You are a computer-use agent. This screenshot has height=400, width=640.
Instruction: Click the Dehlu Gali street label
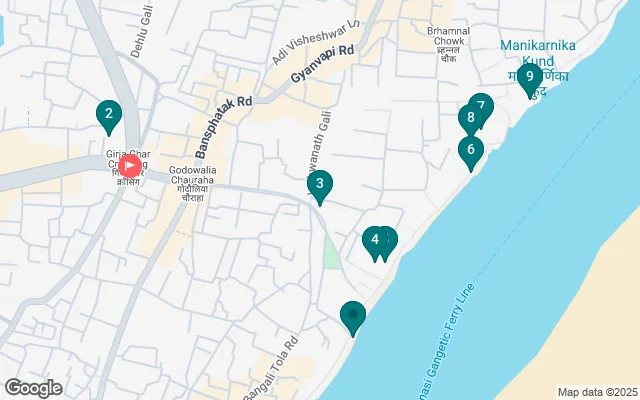tap(142, 31)
